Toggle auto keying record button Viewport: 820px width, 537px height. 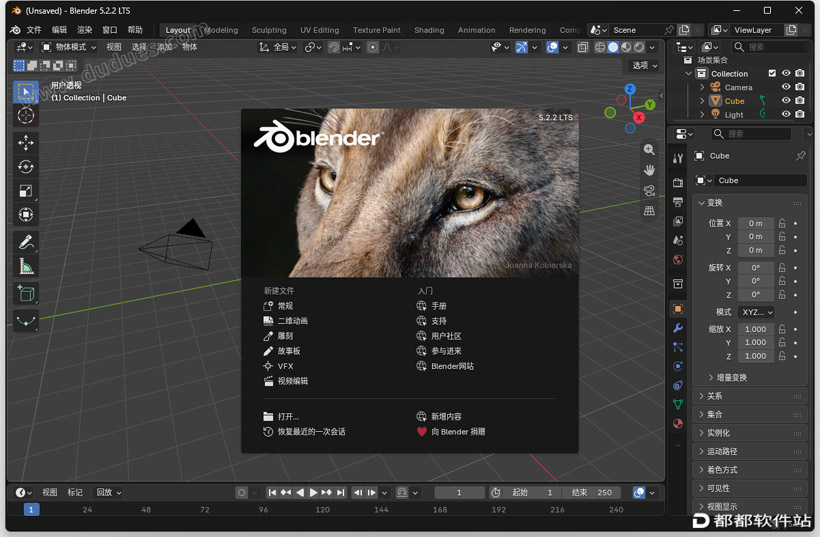click(x=241, y=493)
